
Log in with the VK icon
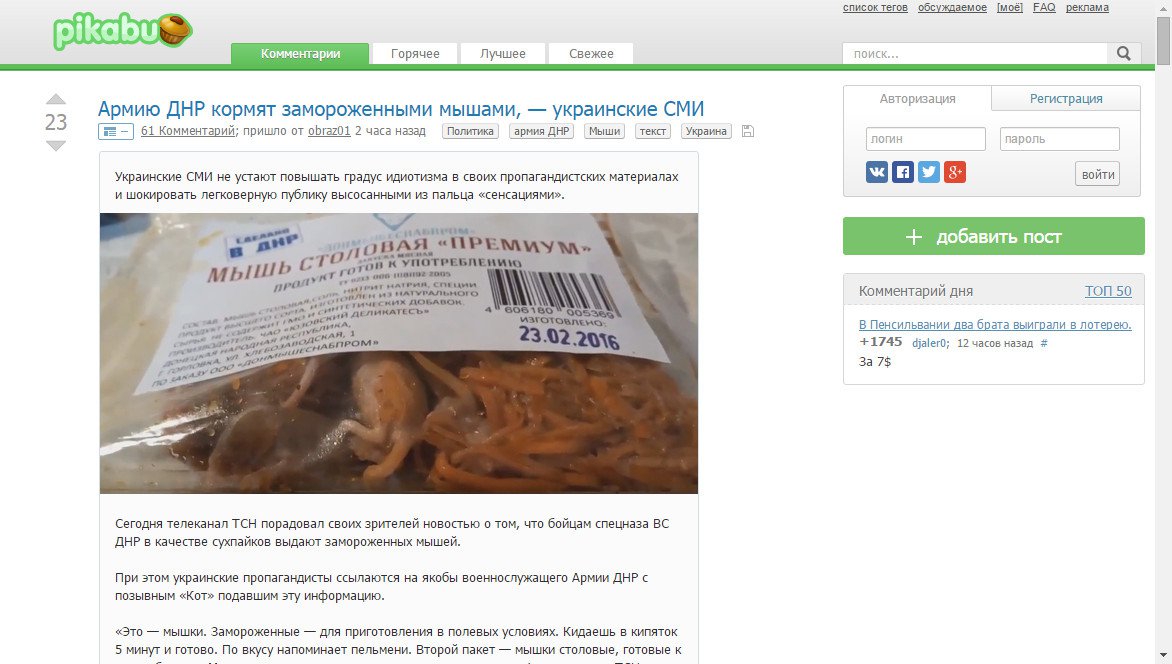point(877,172)
